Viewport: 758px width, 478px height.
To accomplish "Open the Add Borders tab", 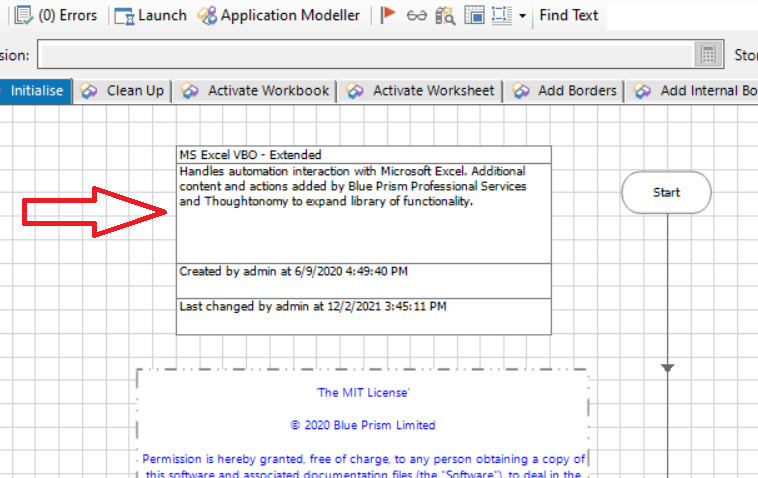I will 564,91.
